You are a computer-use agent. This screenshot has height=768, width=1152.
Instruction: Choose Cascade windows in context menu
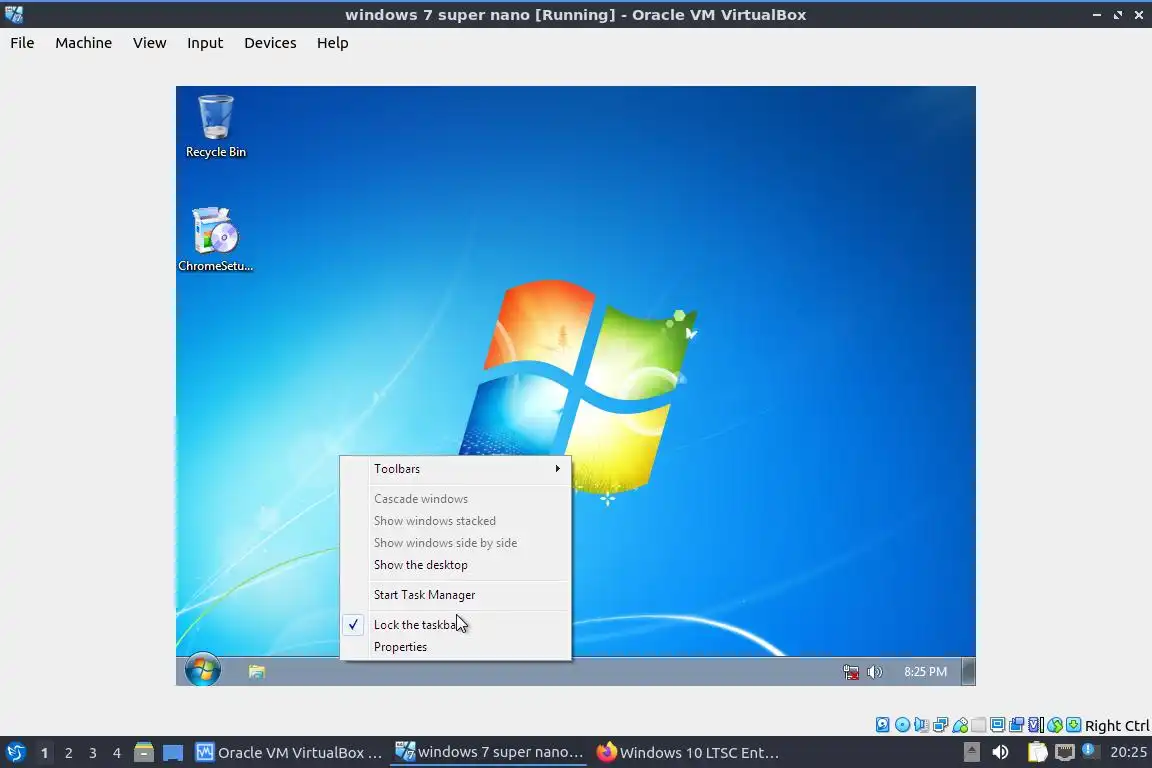456,498
